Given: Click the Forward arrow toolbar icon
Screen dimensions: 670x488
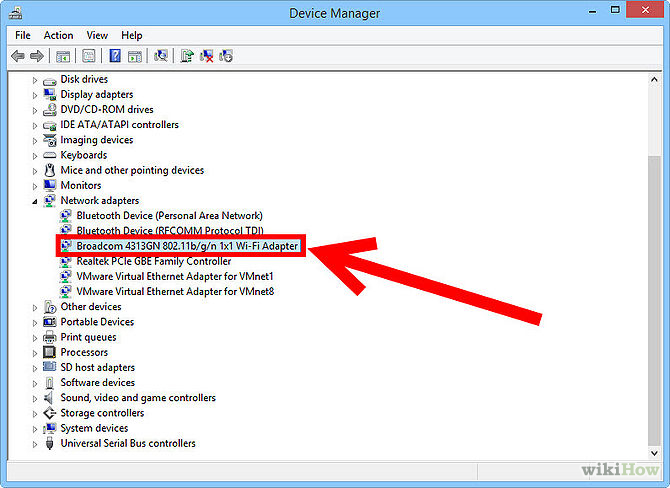Looking at the screenshot, I should pos(37,56).
